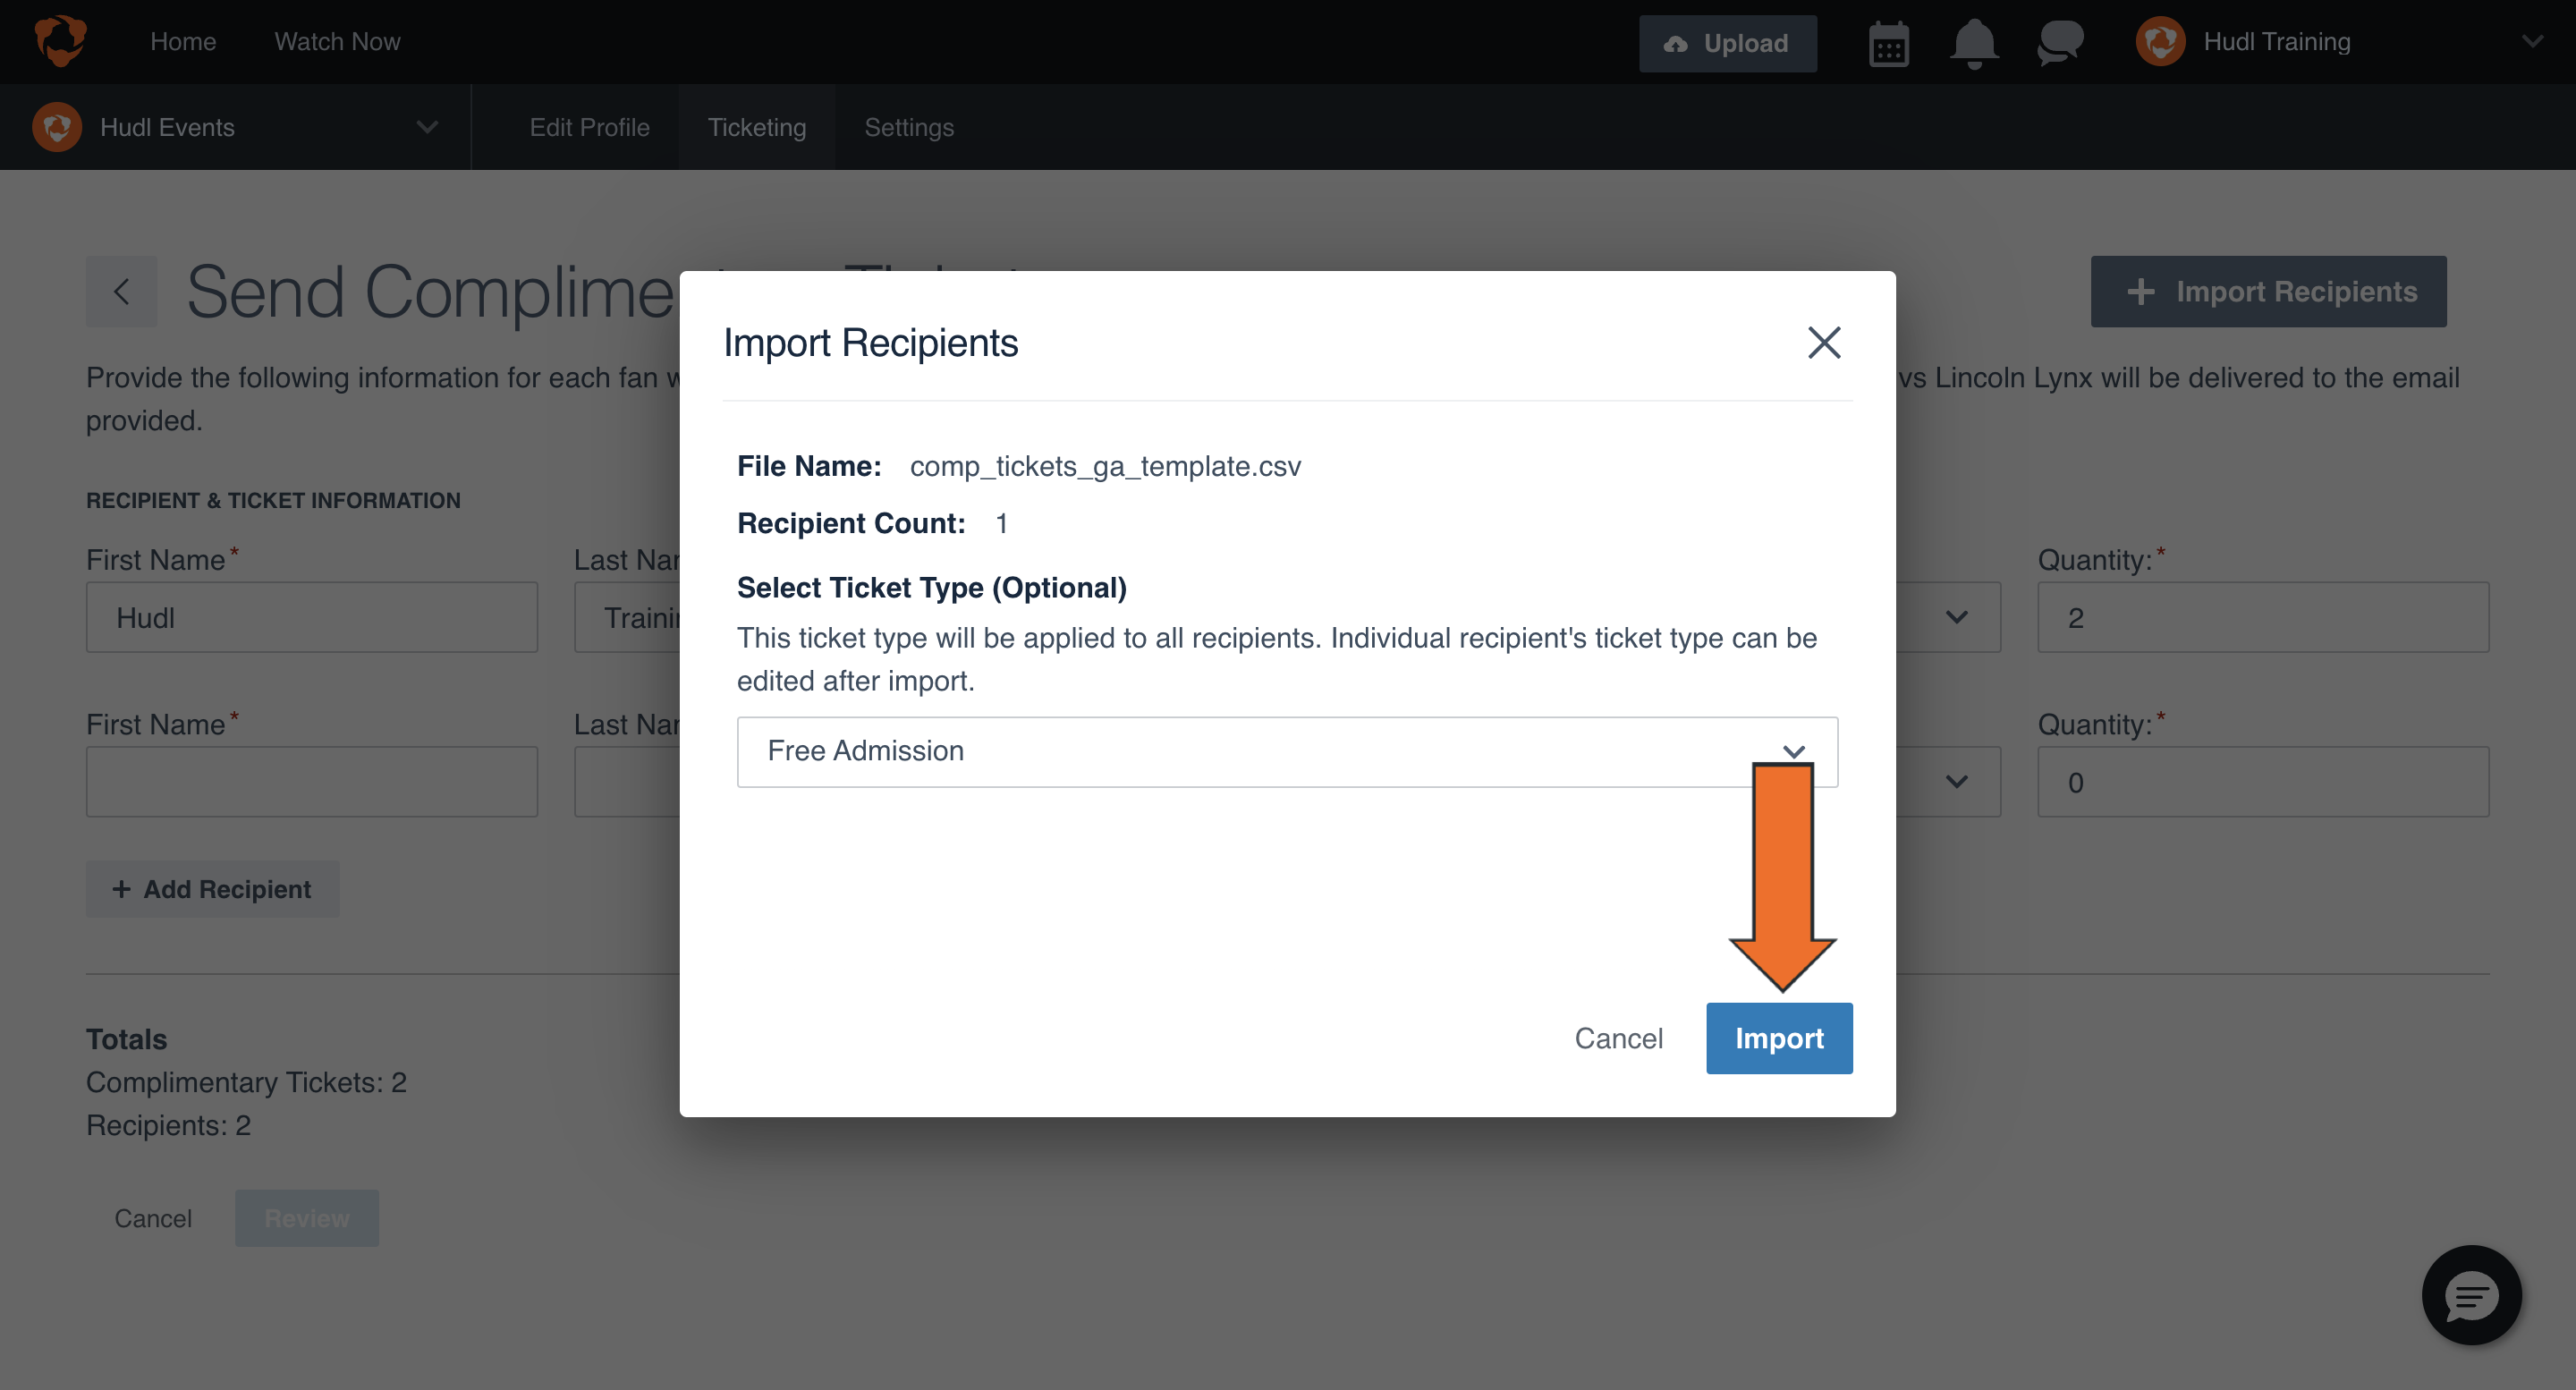Screen dimensions: 2576x1390
Task: Open first recipient's ticket type dropdown chevron
Action: [x=1956, y=617]
